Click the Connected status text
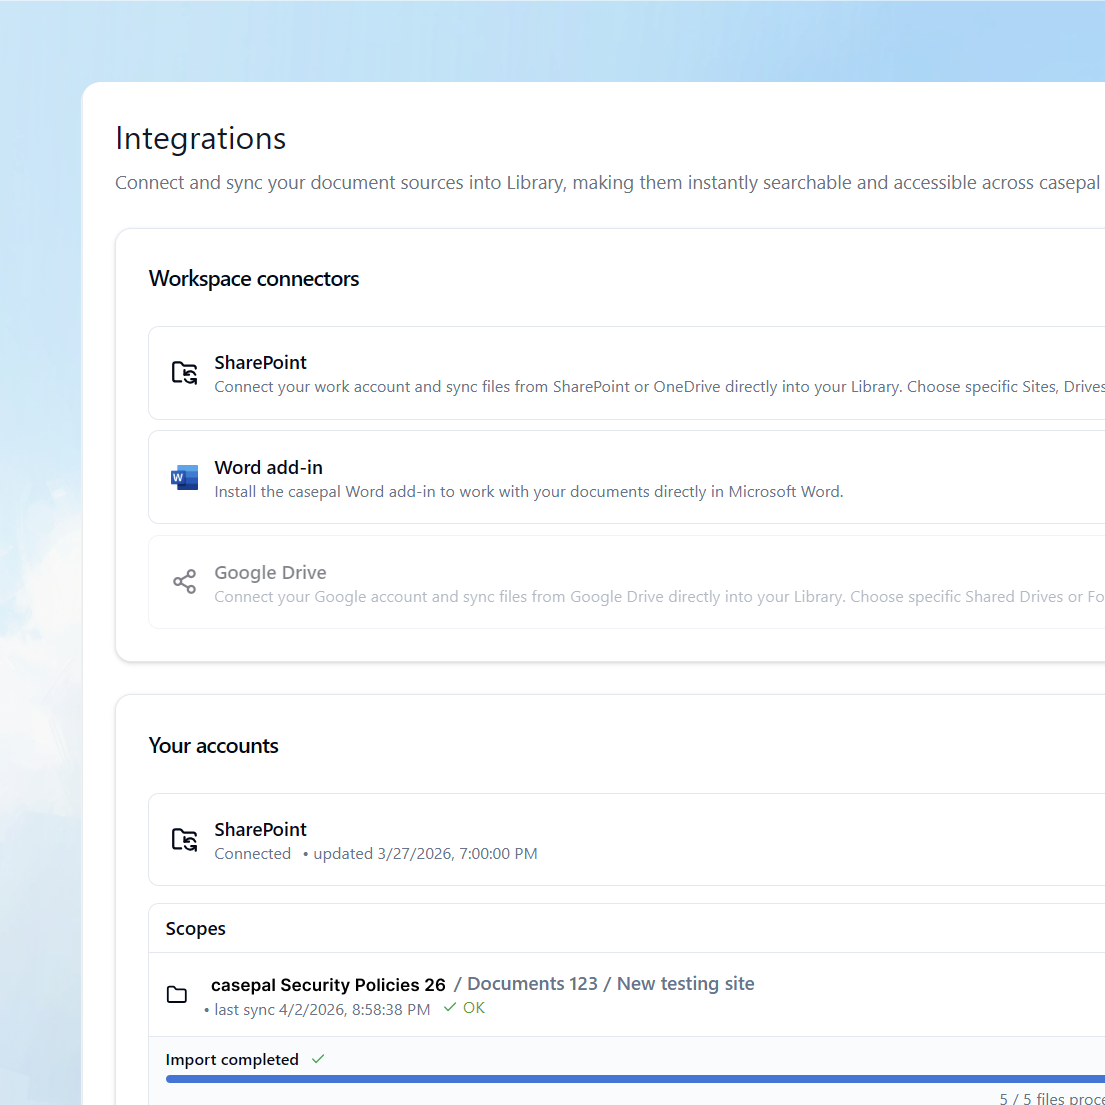This screenshot has height=1105, width=1105. [x=252, y=853]
